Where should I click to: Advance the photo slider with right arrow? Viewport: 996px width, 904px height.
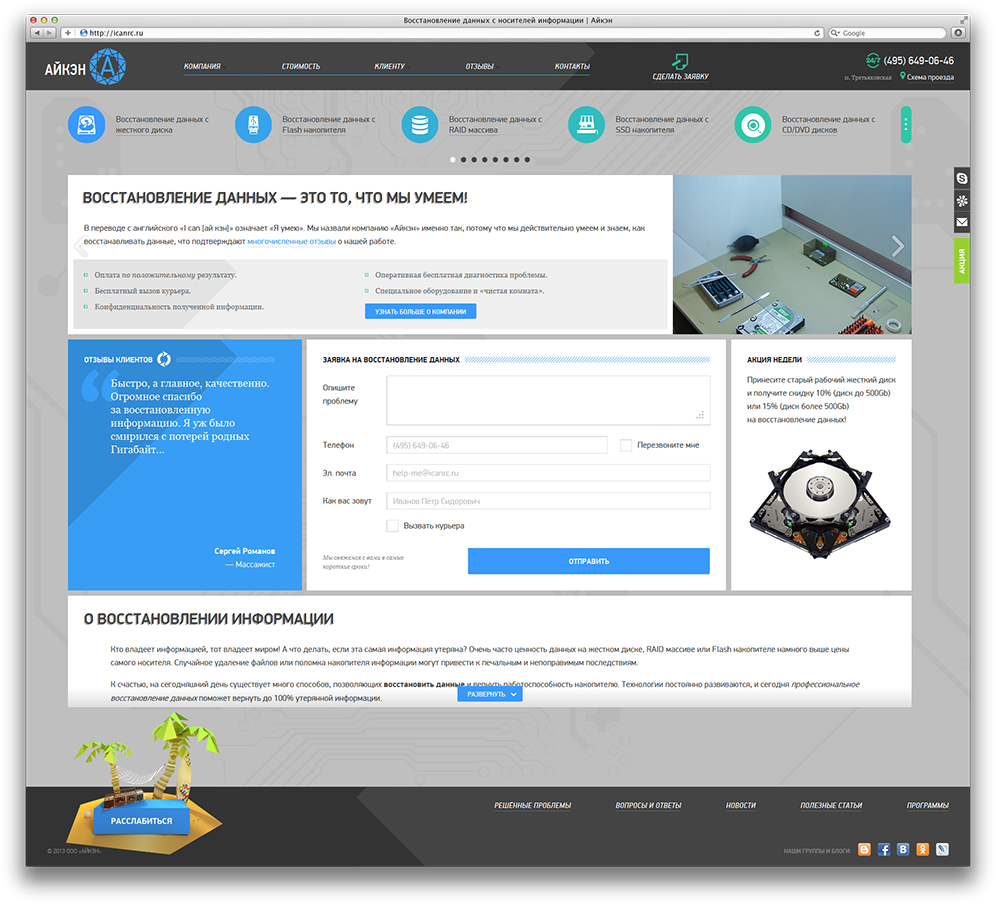coord(897,247)
